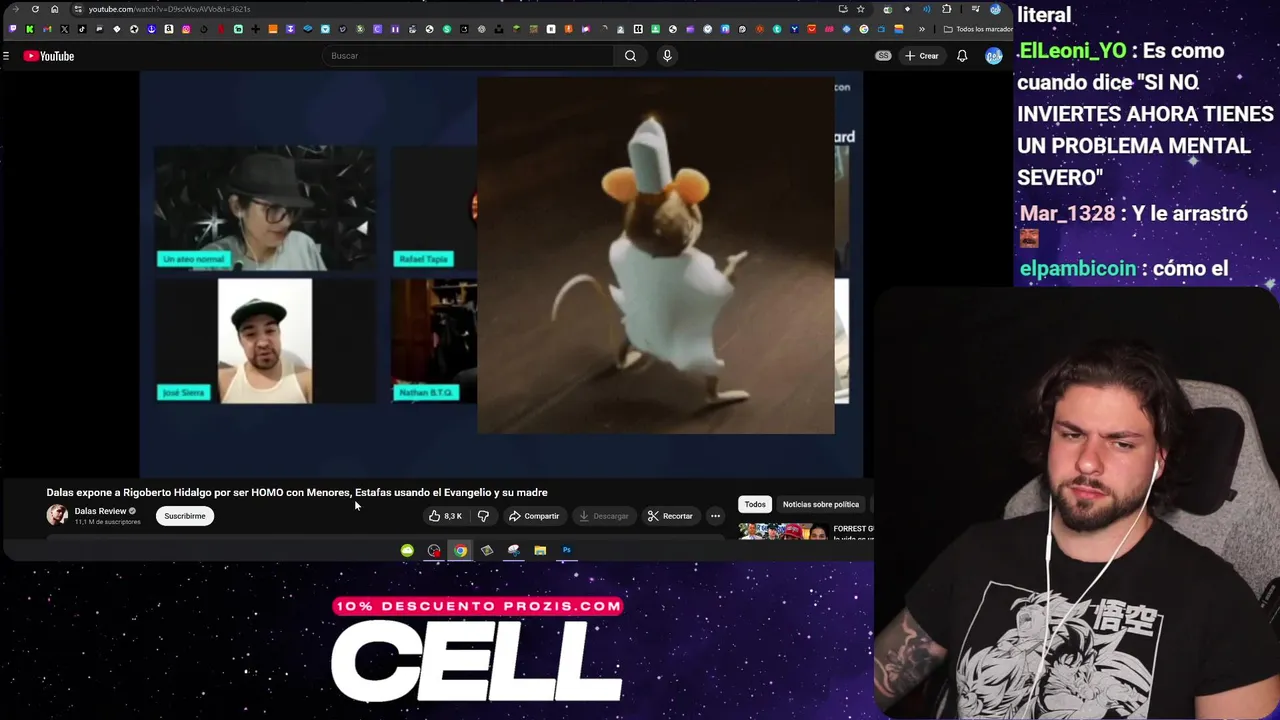Select the Todos filter chip

coord(755,504)
